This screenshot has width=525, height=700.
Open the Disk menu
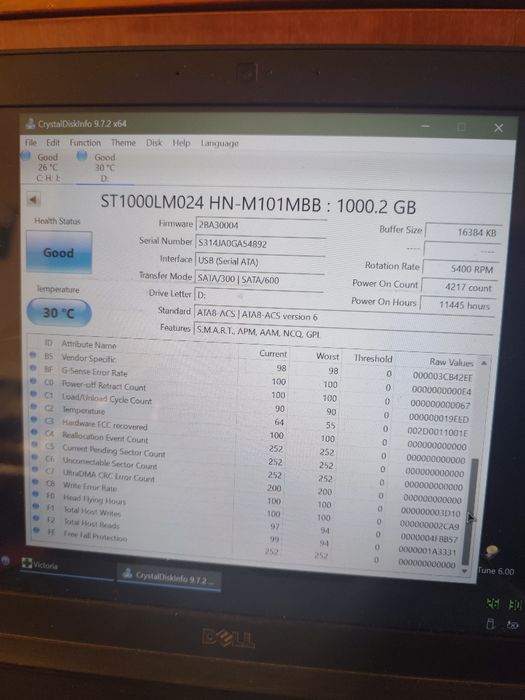coord(154,143)
